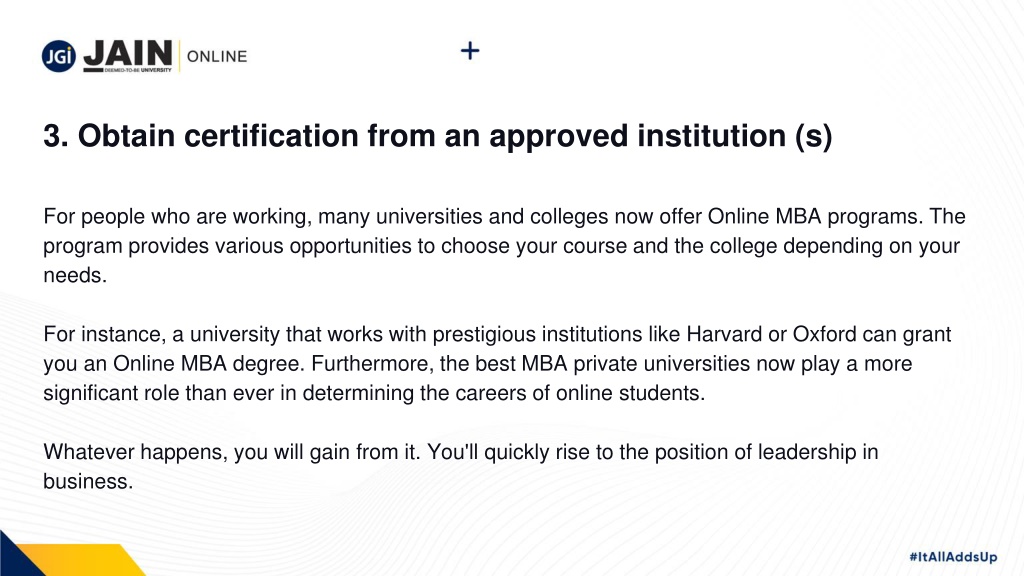Click the JAIN university wordmark
The image size is (1024, 576).
128,55
